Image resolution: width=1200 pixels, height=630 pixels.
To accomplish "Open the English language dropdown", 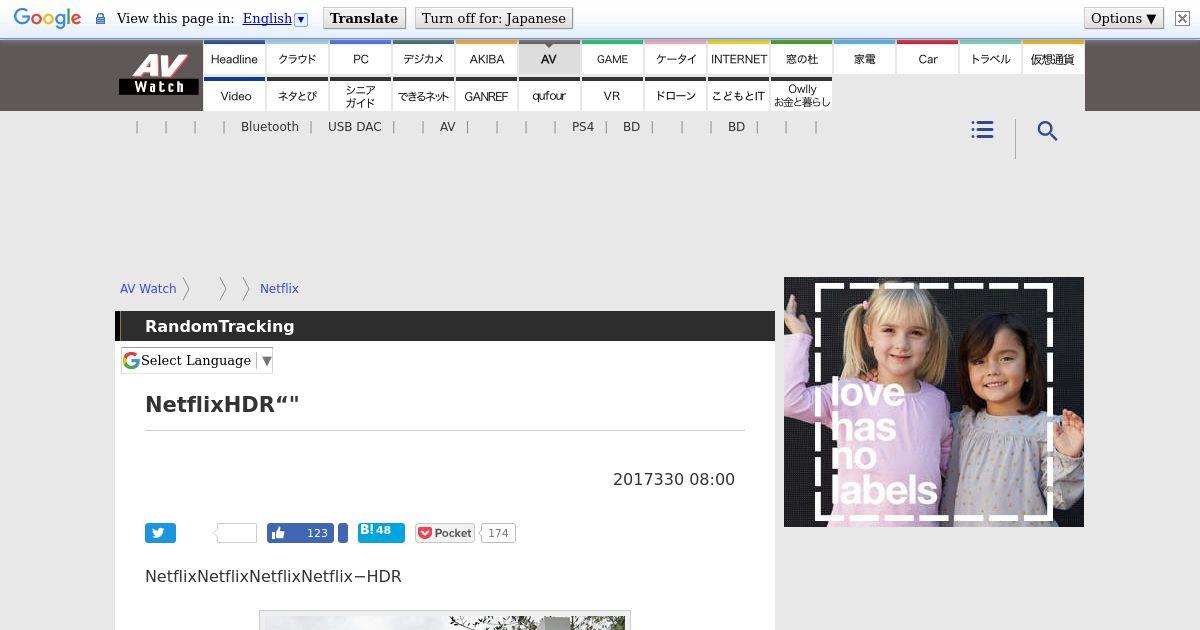I will (x=275, y=18).
